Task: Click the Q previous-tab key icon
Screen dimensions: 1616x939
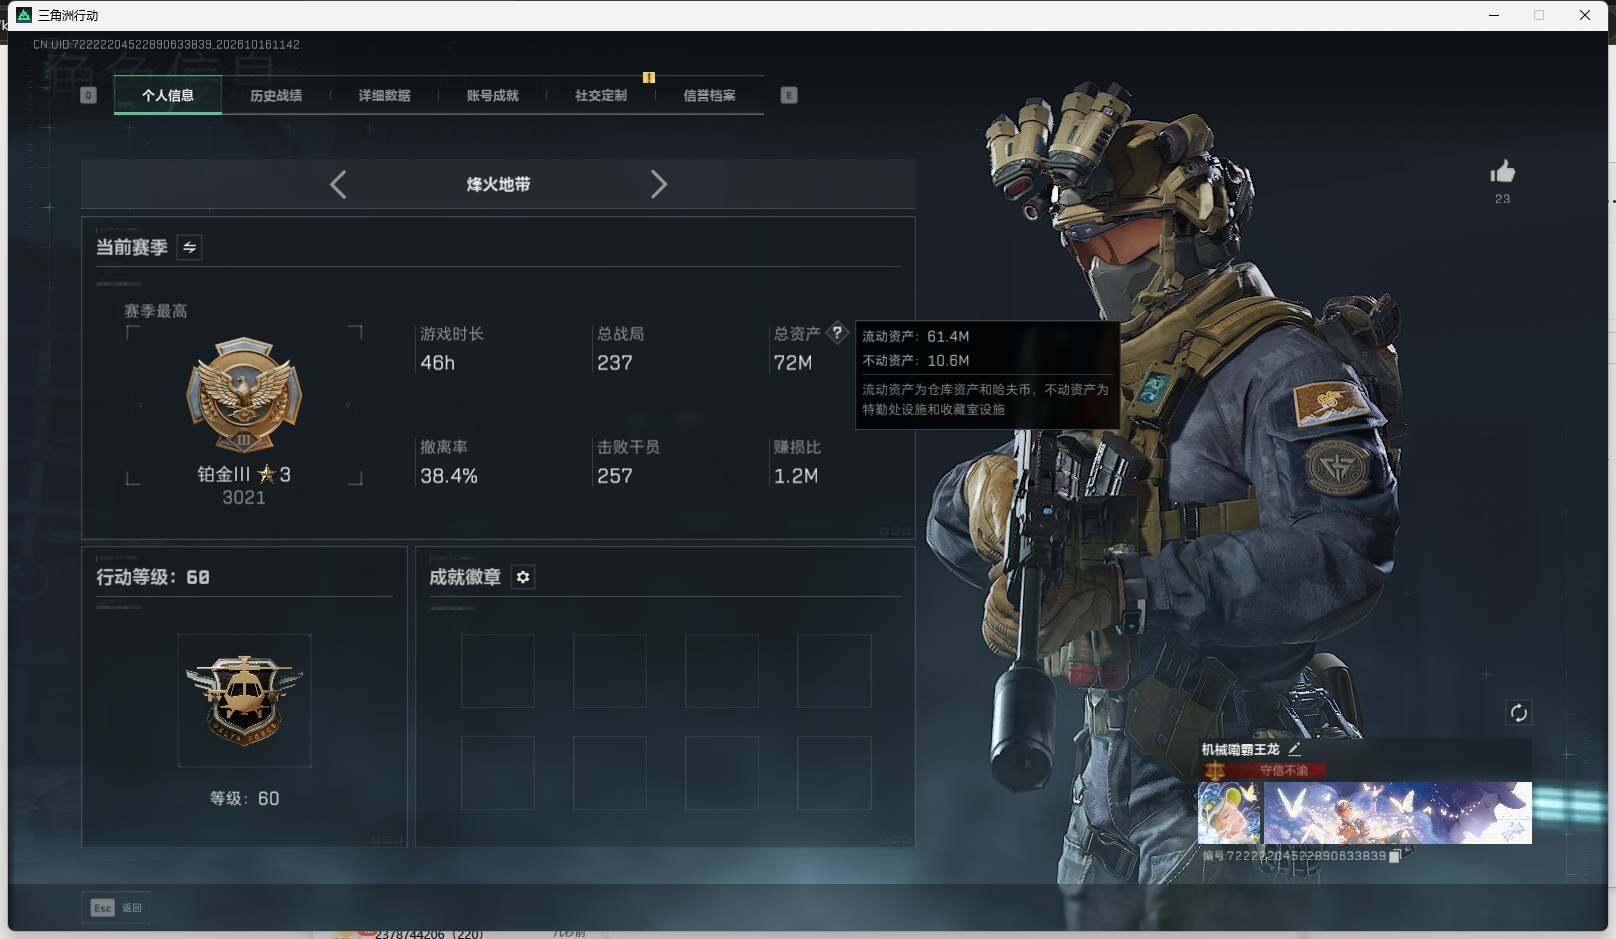Action: tap(88, 95)
